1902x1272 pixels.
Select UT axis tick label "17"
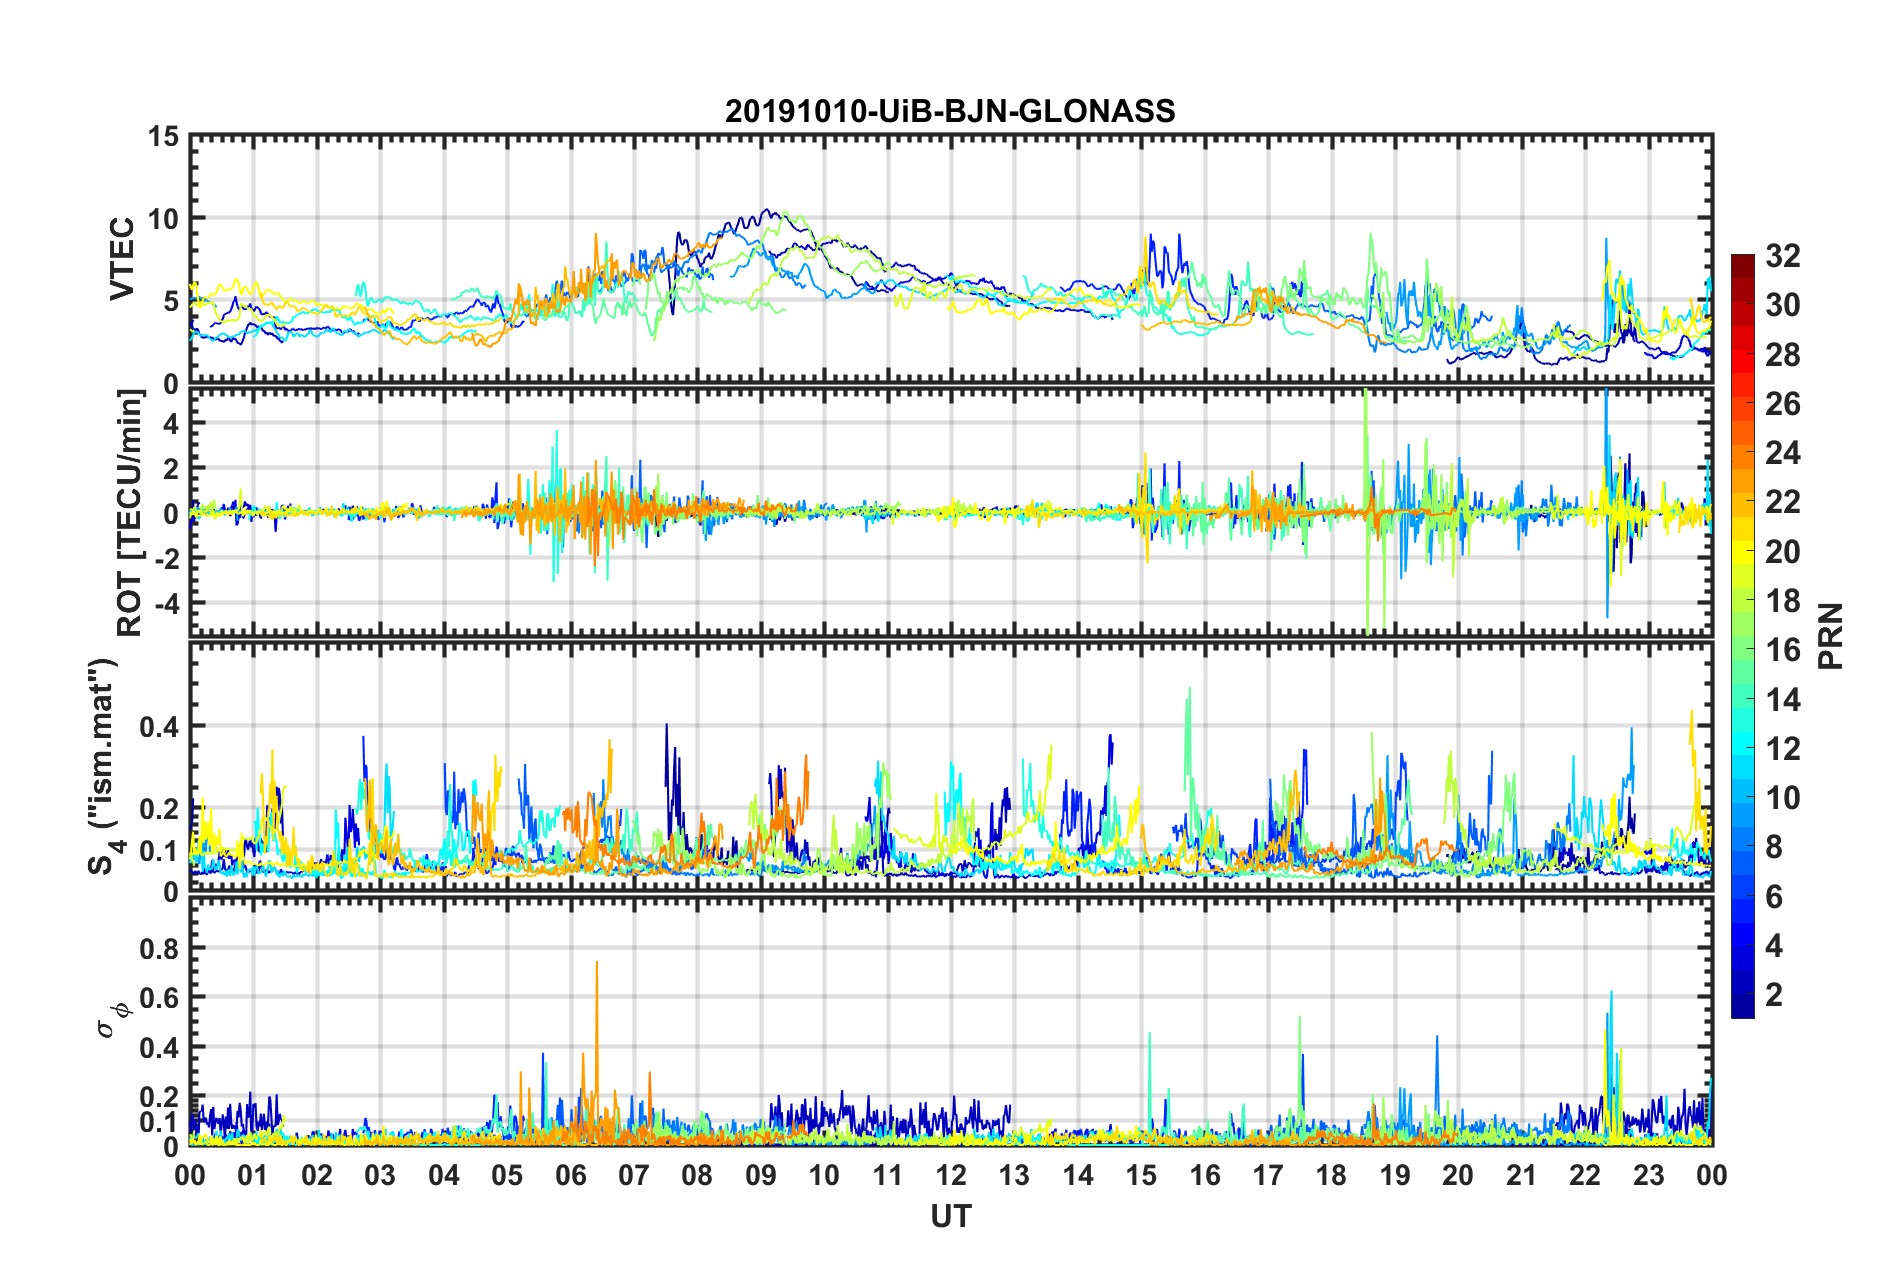(x=1268, y=1175)
